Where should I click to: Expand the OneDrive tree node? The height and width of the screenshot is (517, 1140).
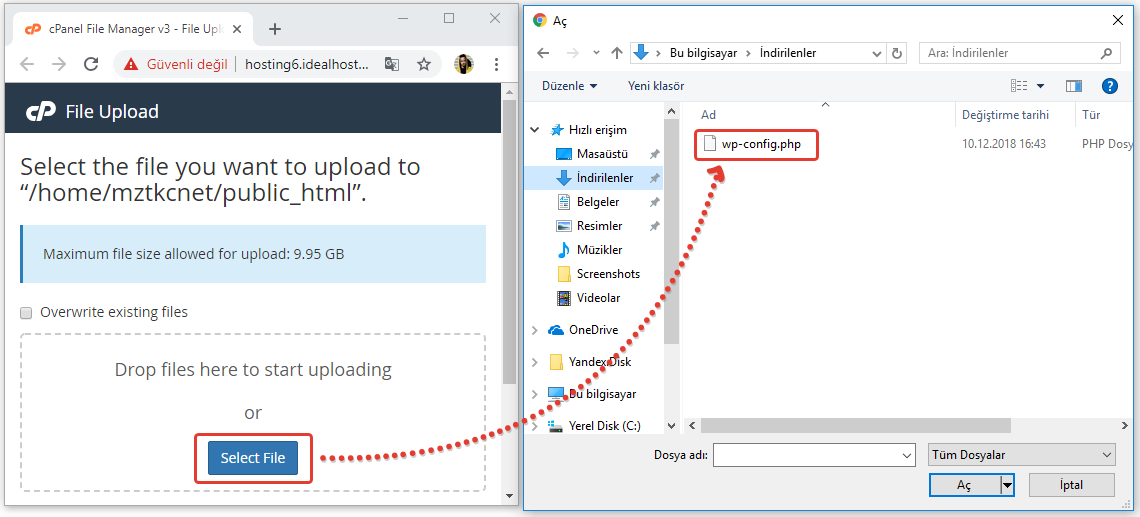click(535, 330)
